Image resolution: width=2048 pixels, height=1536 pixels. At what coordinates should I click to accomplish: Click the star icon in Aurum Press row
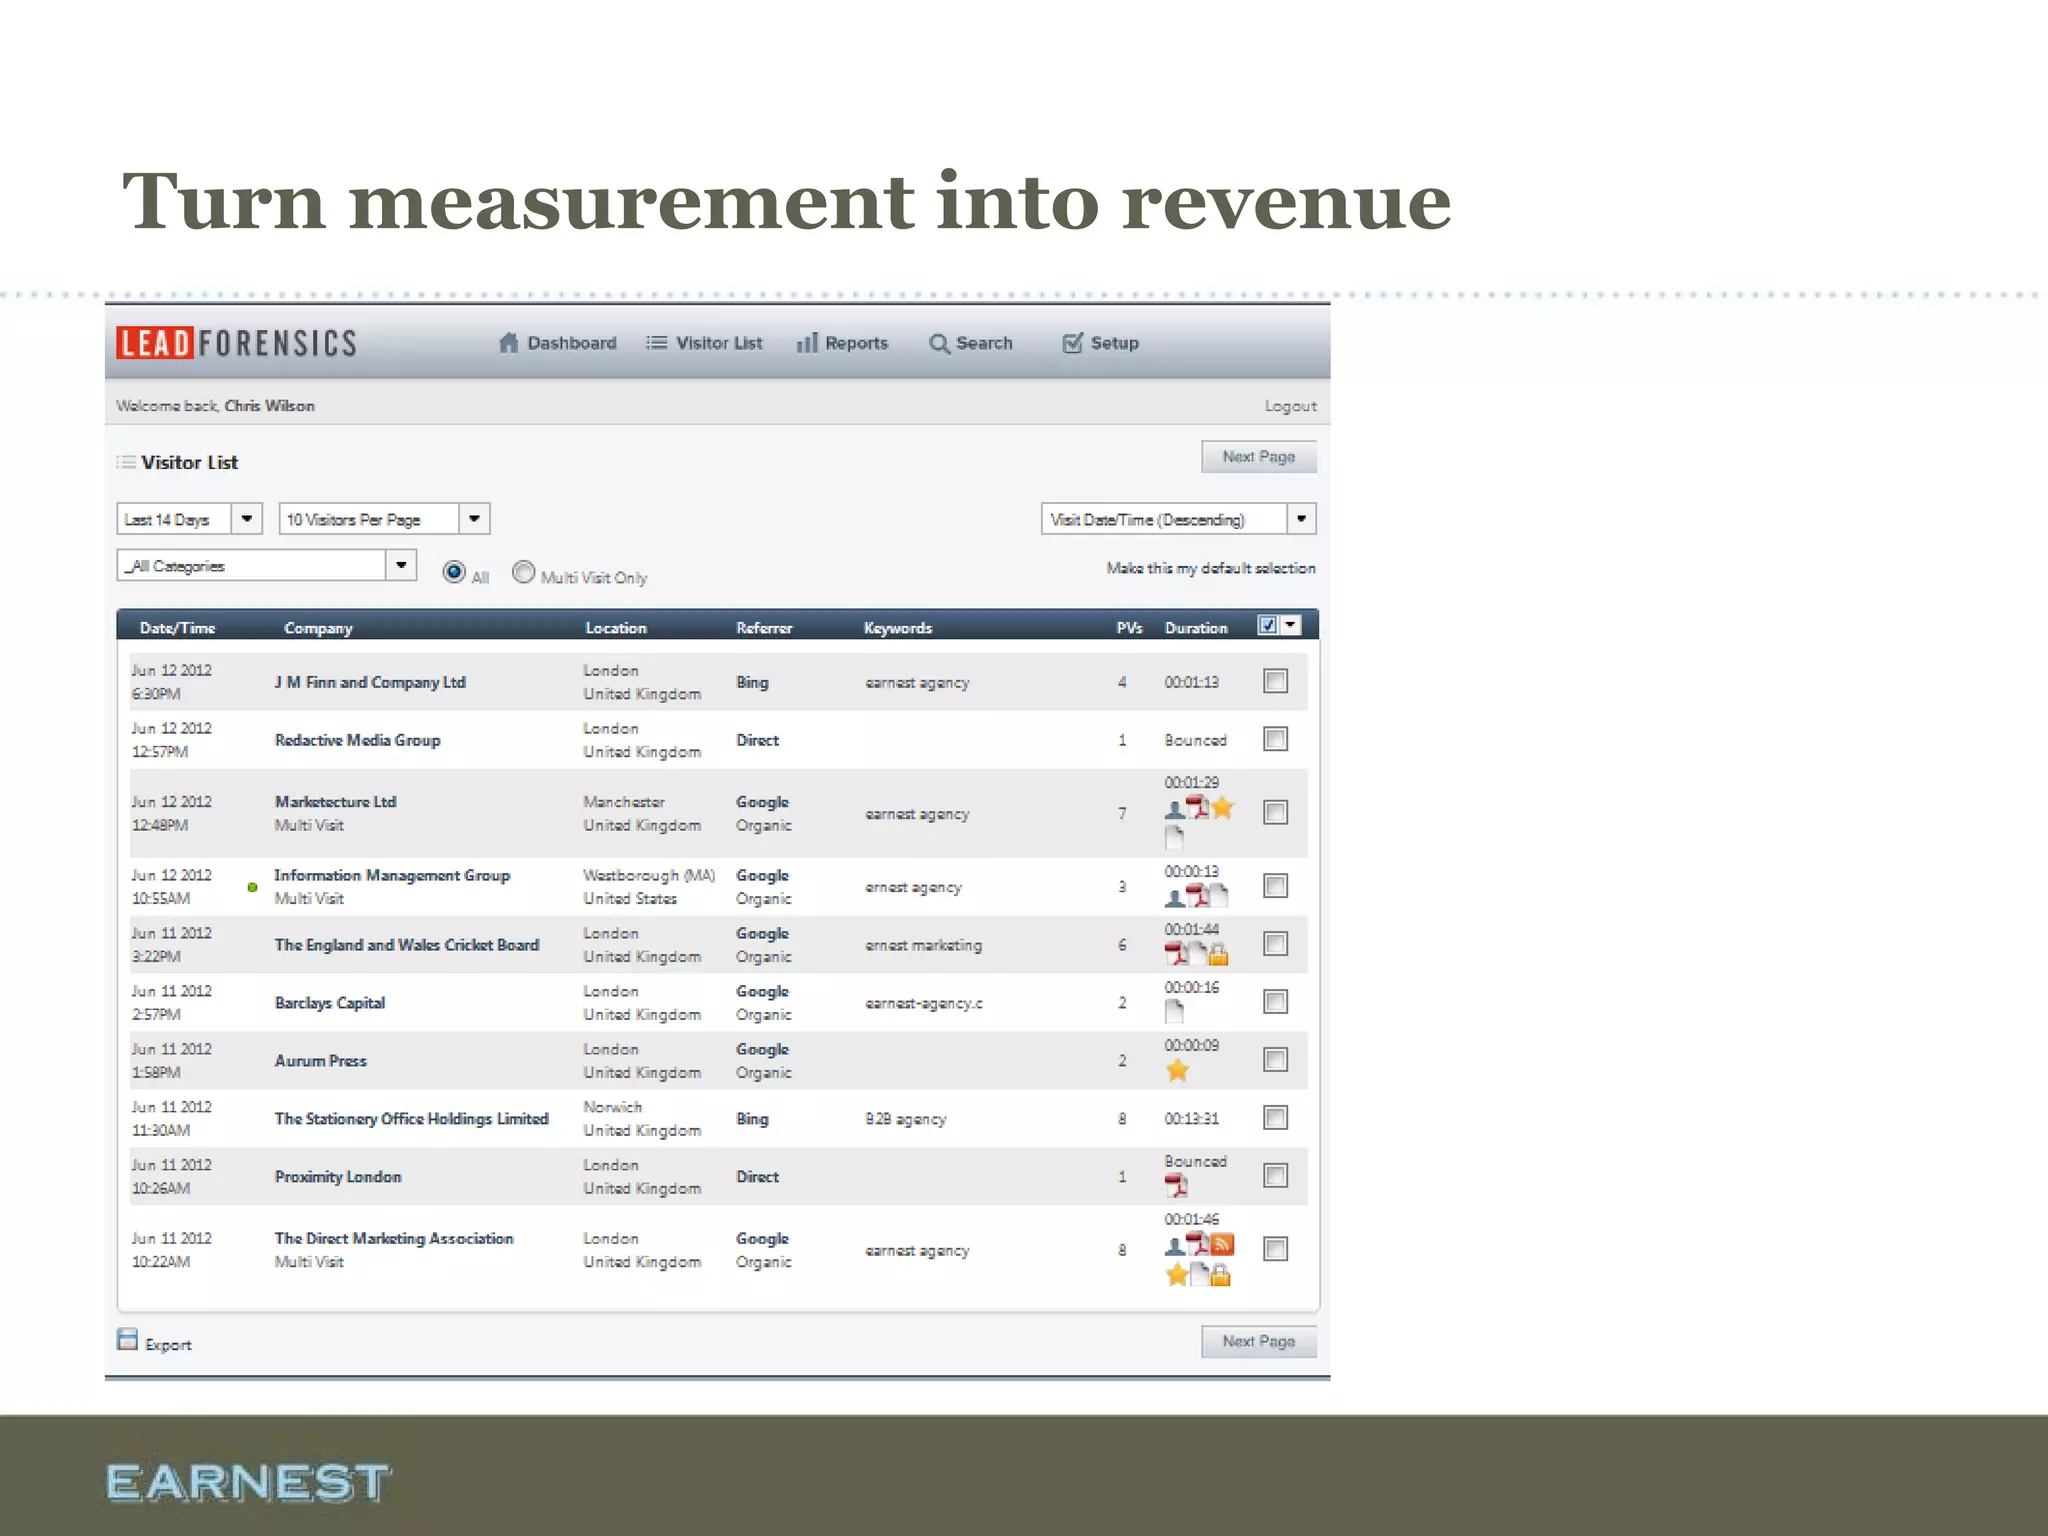[1178, 1071]
